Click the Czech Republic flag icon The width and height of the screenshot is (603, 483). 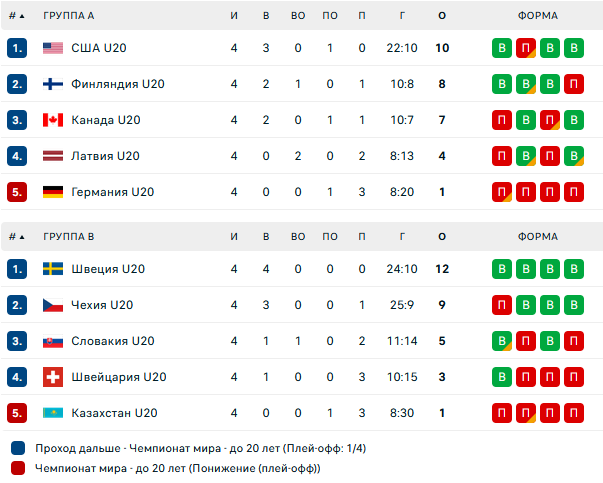(53, 305)
